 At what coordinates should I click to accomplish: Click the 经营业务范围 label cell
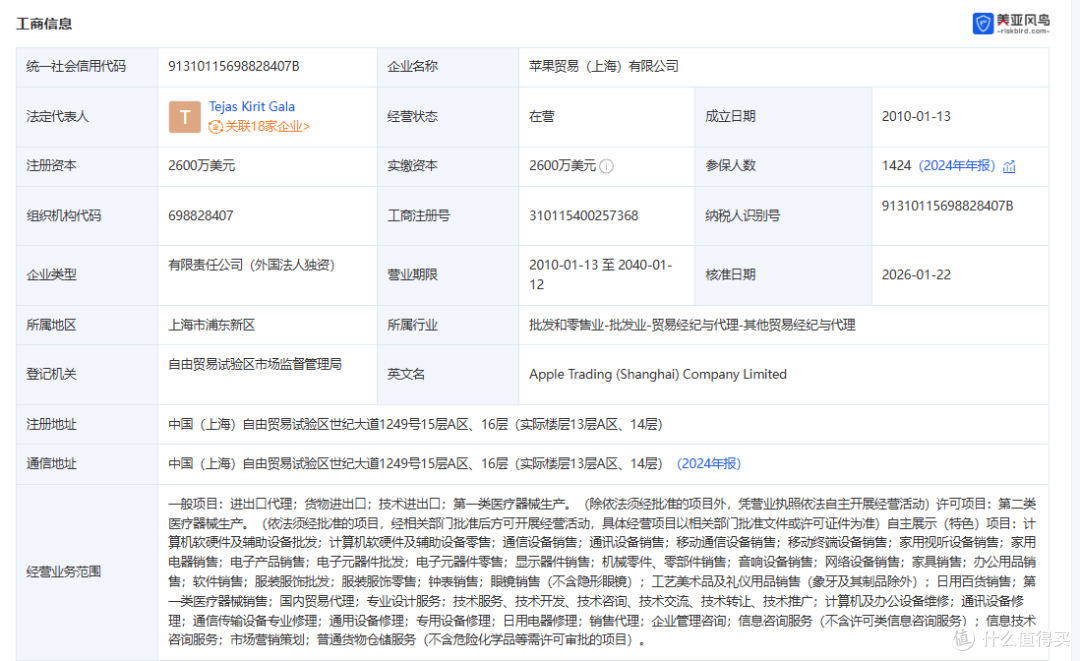click(x=87, y=572)
